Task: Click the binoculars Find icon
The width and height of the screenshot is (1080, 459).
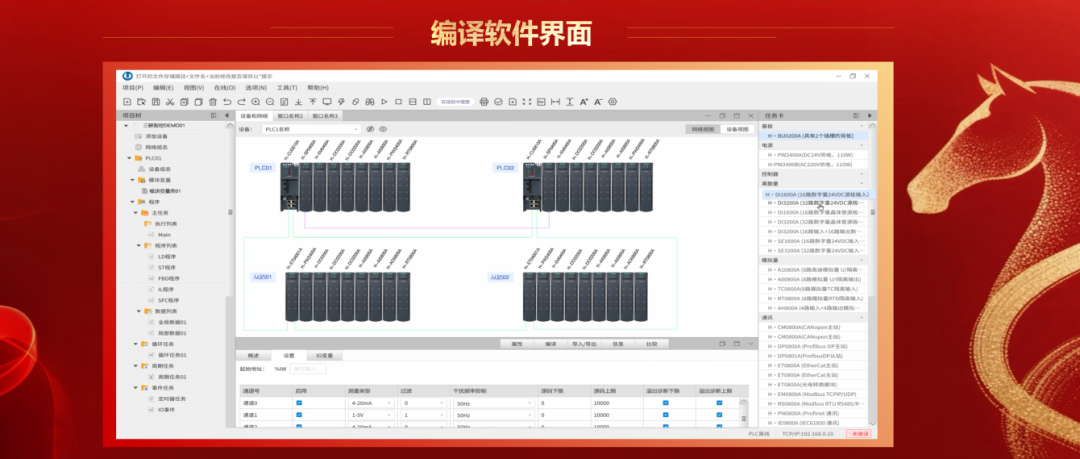Action: tap(369, 102)
